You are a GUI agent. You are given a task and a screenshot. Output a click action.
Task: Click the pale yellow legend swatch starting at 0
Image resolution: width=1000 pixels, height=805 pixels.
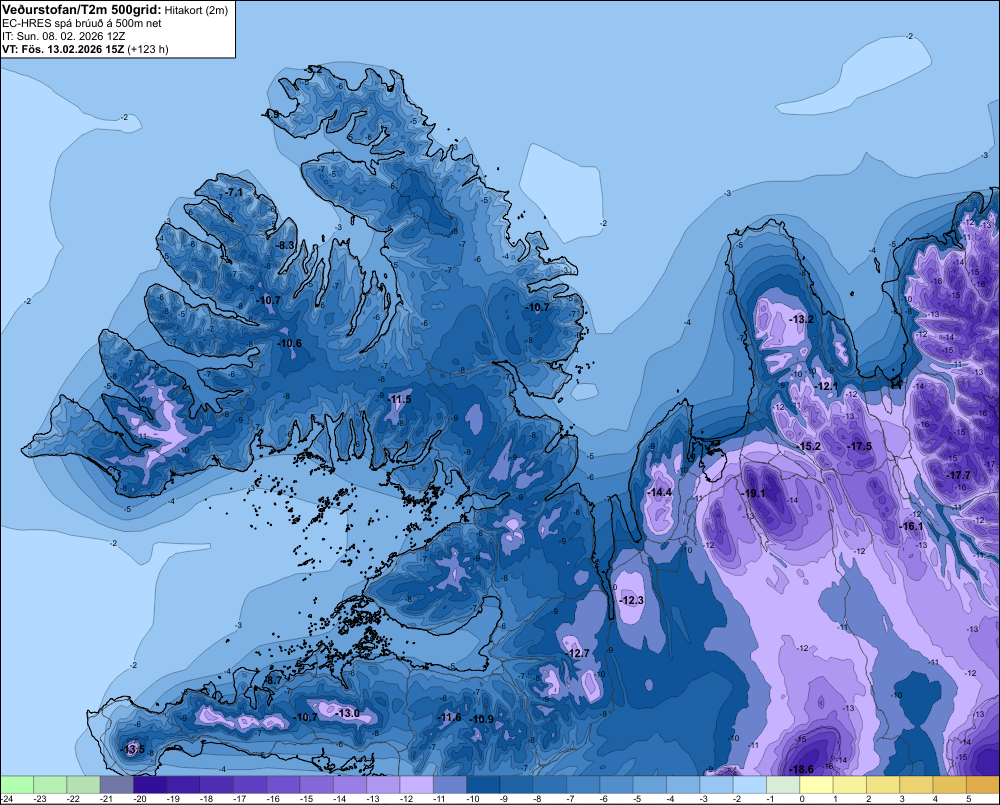[816, 785]
